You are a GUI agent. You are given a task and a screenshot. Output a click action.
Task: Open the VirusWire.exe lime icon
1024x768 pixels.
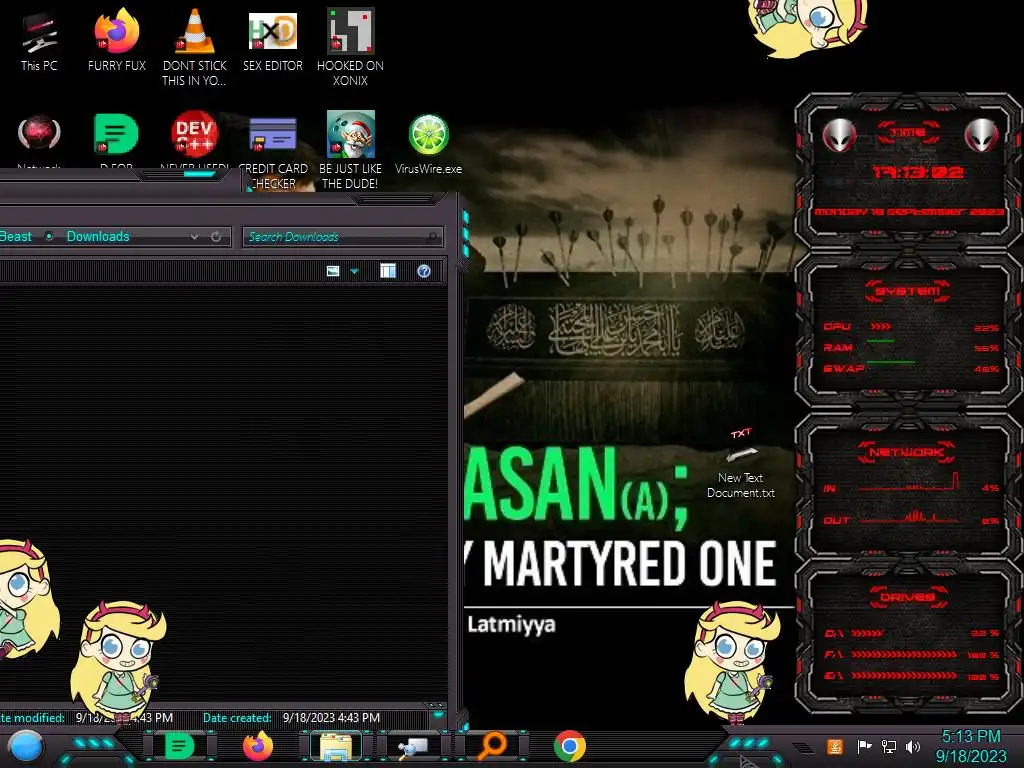pos(428,145)
